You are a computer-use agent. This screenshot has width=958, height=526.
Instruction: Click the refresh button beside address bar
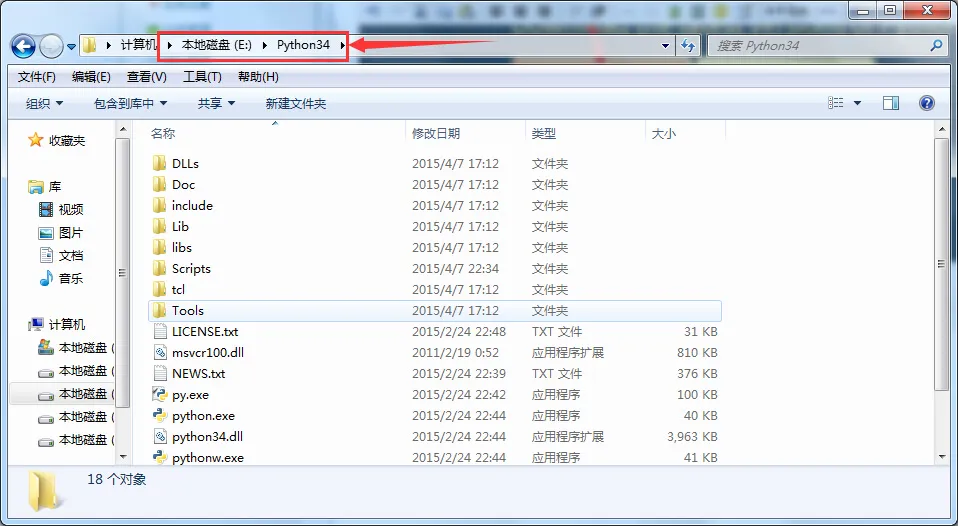pyautogui.click(x=688, y=46)
